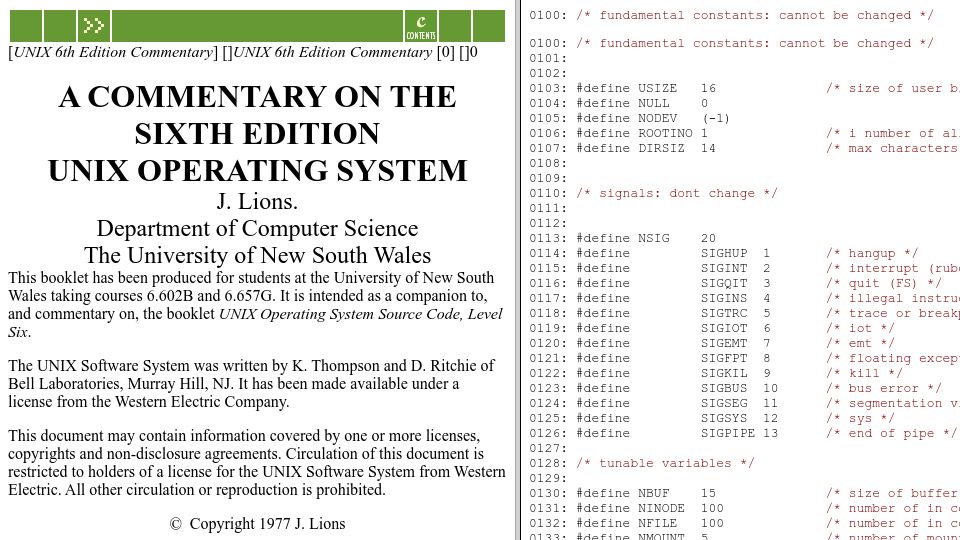Click line 0121 defining SIGFPT
The width and height of the screenshot is (960, 540).
pos(744,358)
